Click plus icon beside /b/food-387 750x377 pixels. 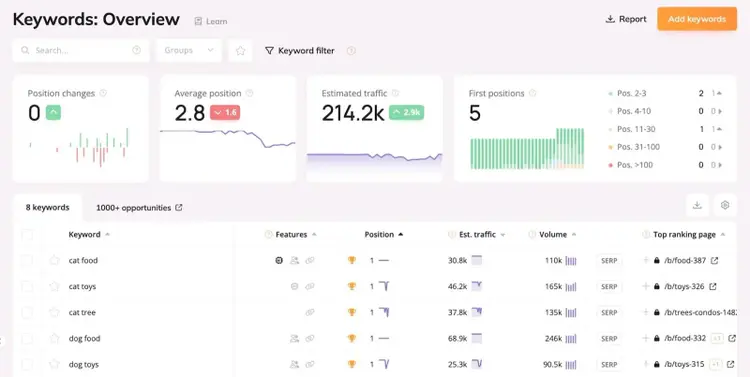click(646, 260)
